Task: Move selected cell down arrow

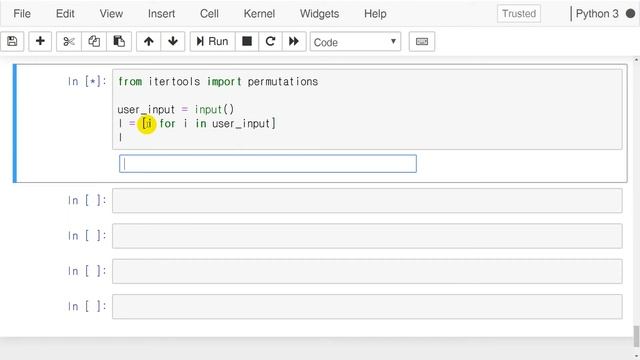Action: click(173, 41)
